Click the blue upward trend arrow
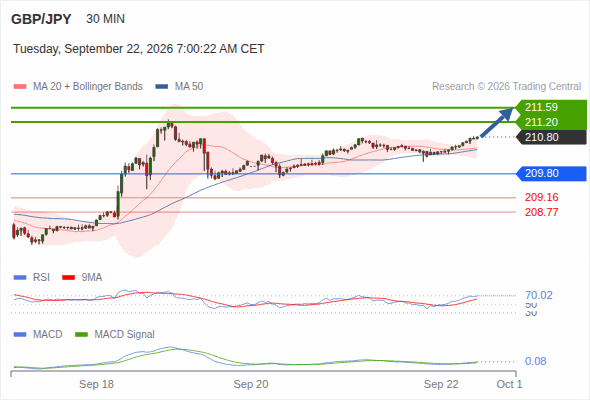 [497, 122]
